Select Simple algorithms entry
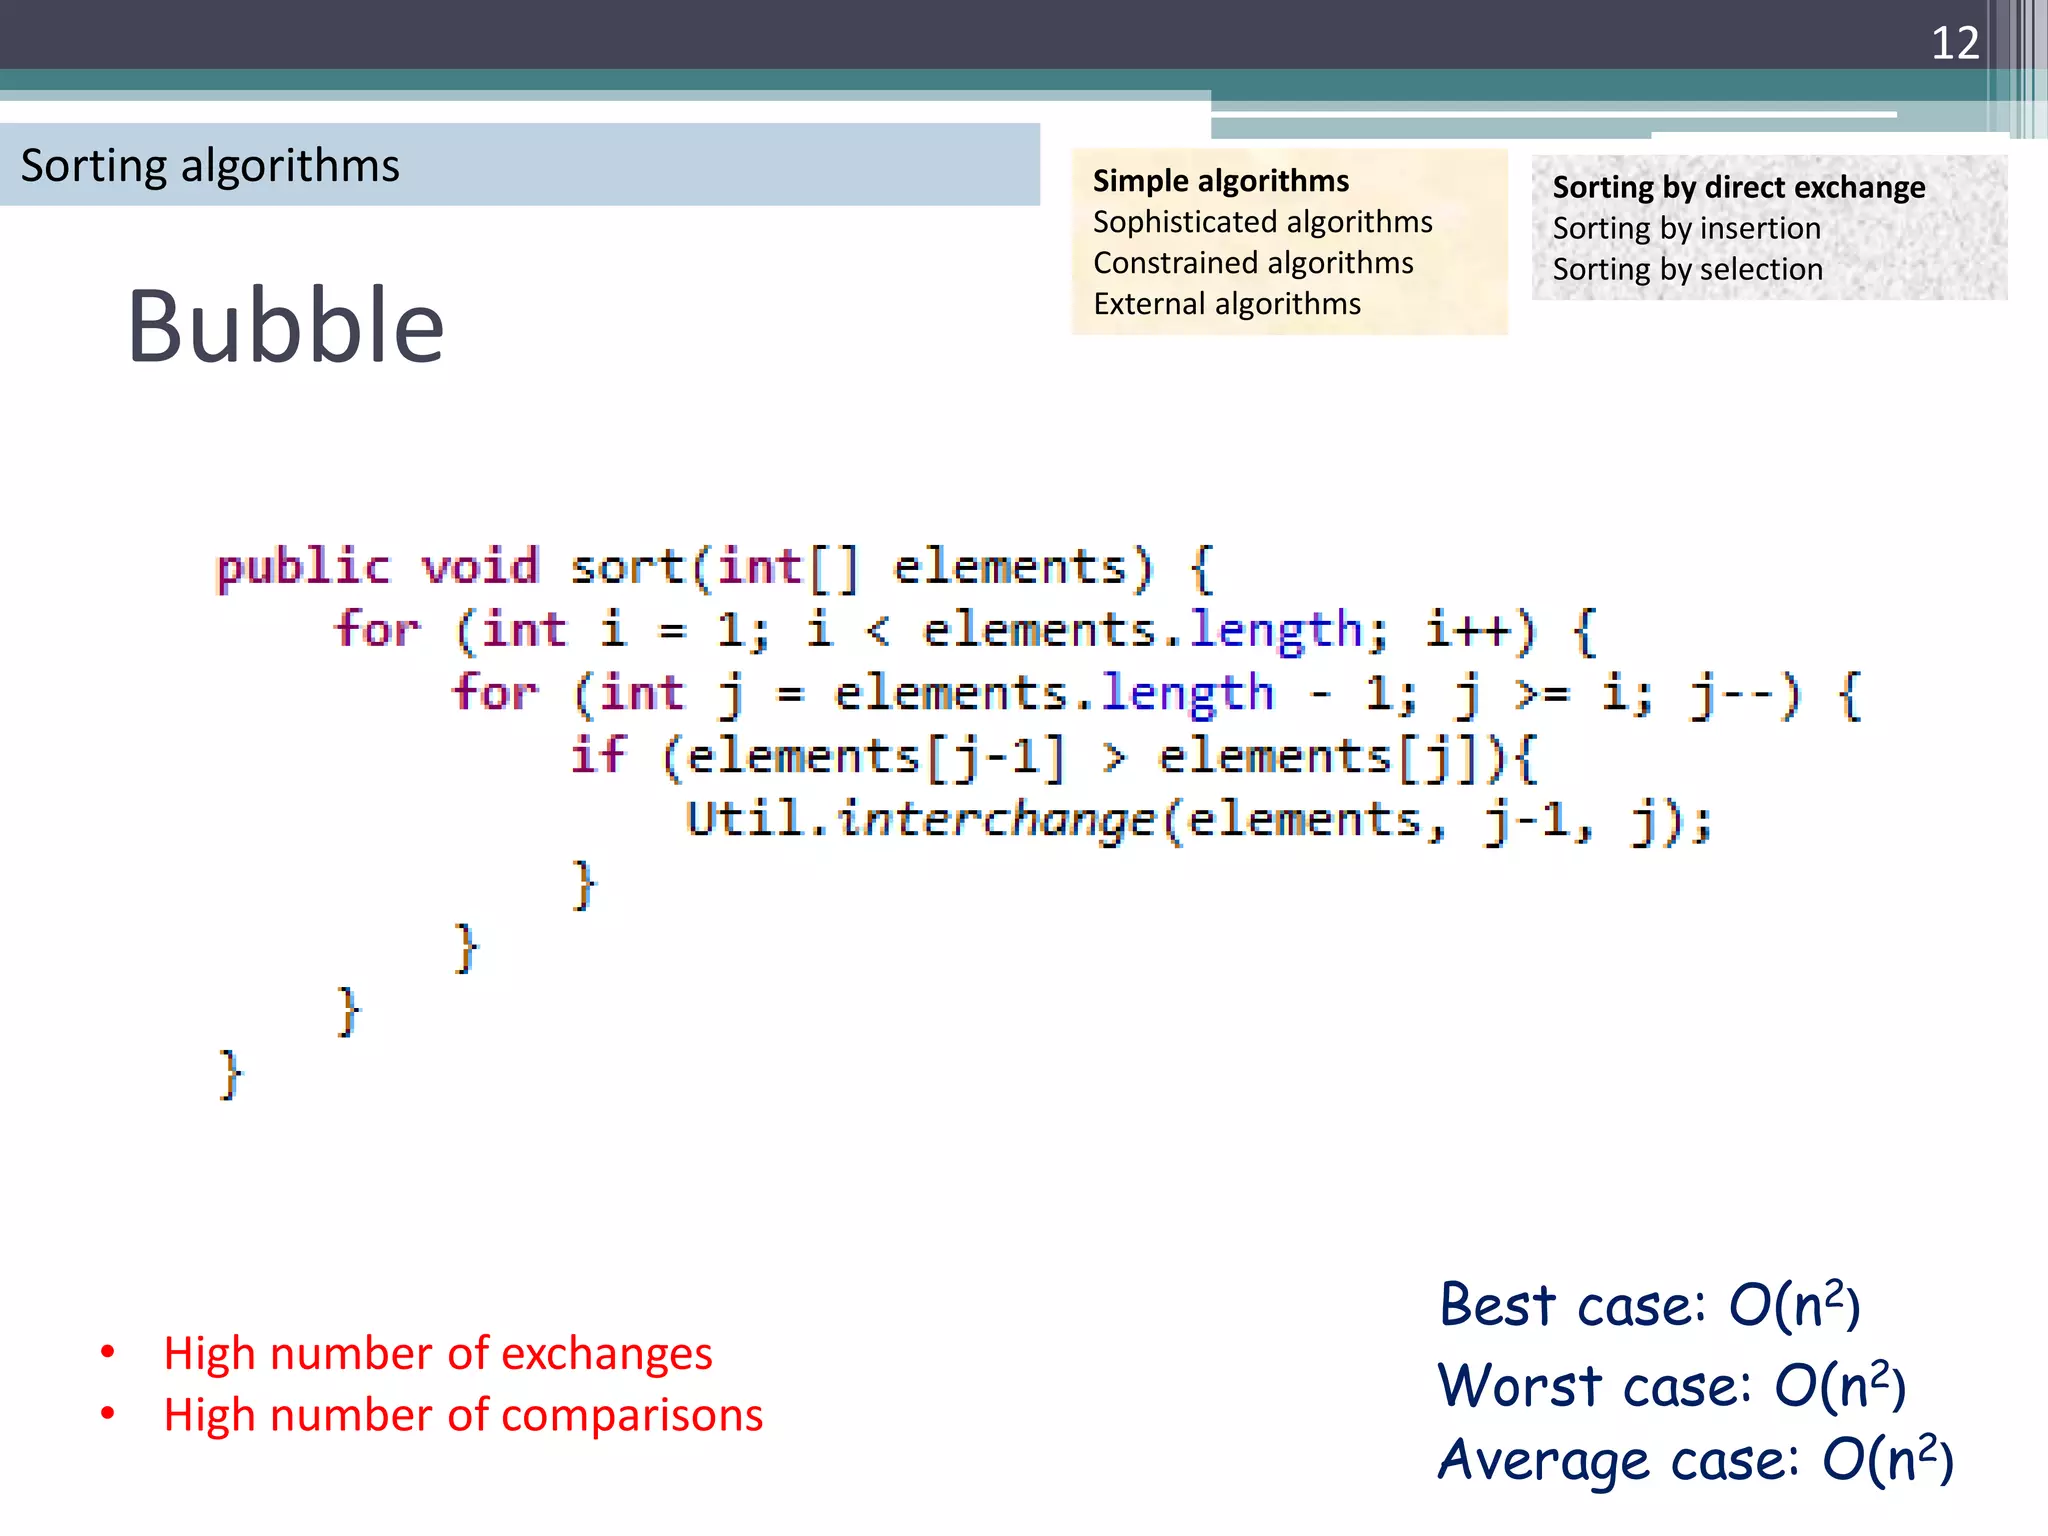 1220,181
